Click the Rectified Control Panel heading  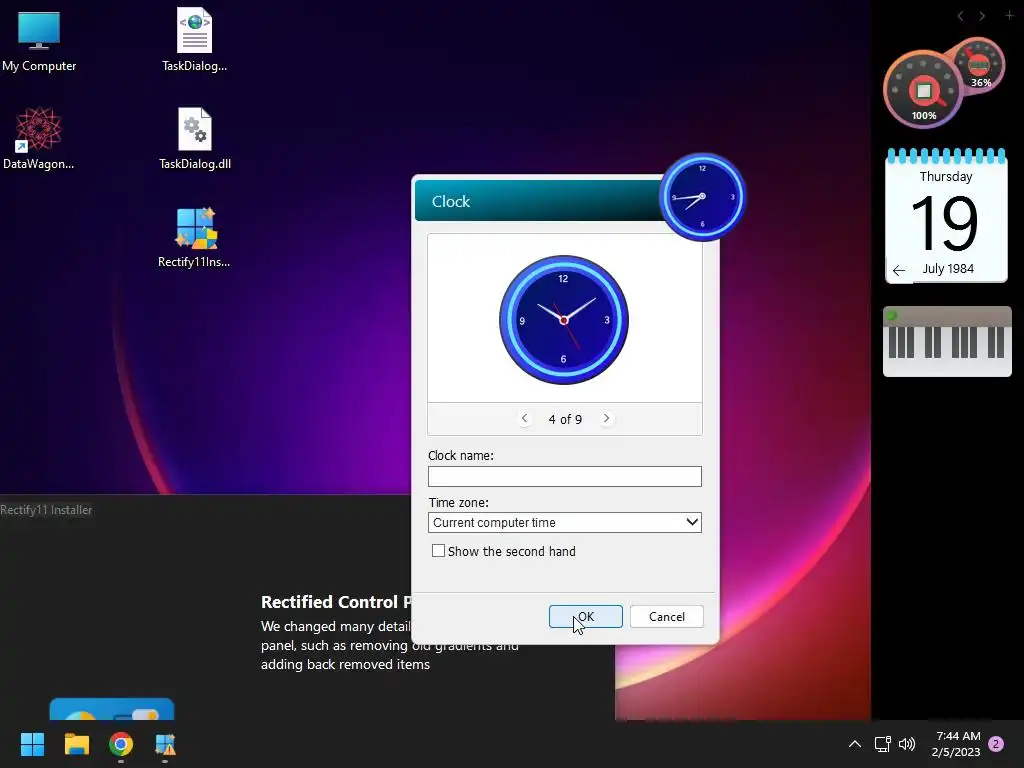point(336,602)
